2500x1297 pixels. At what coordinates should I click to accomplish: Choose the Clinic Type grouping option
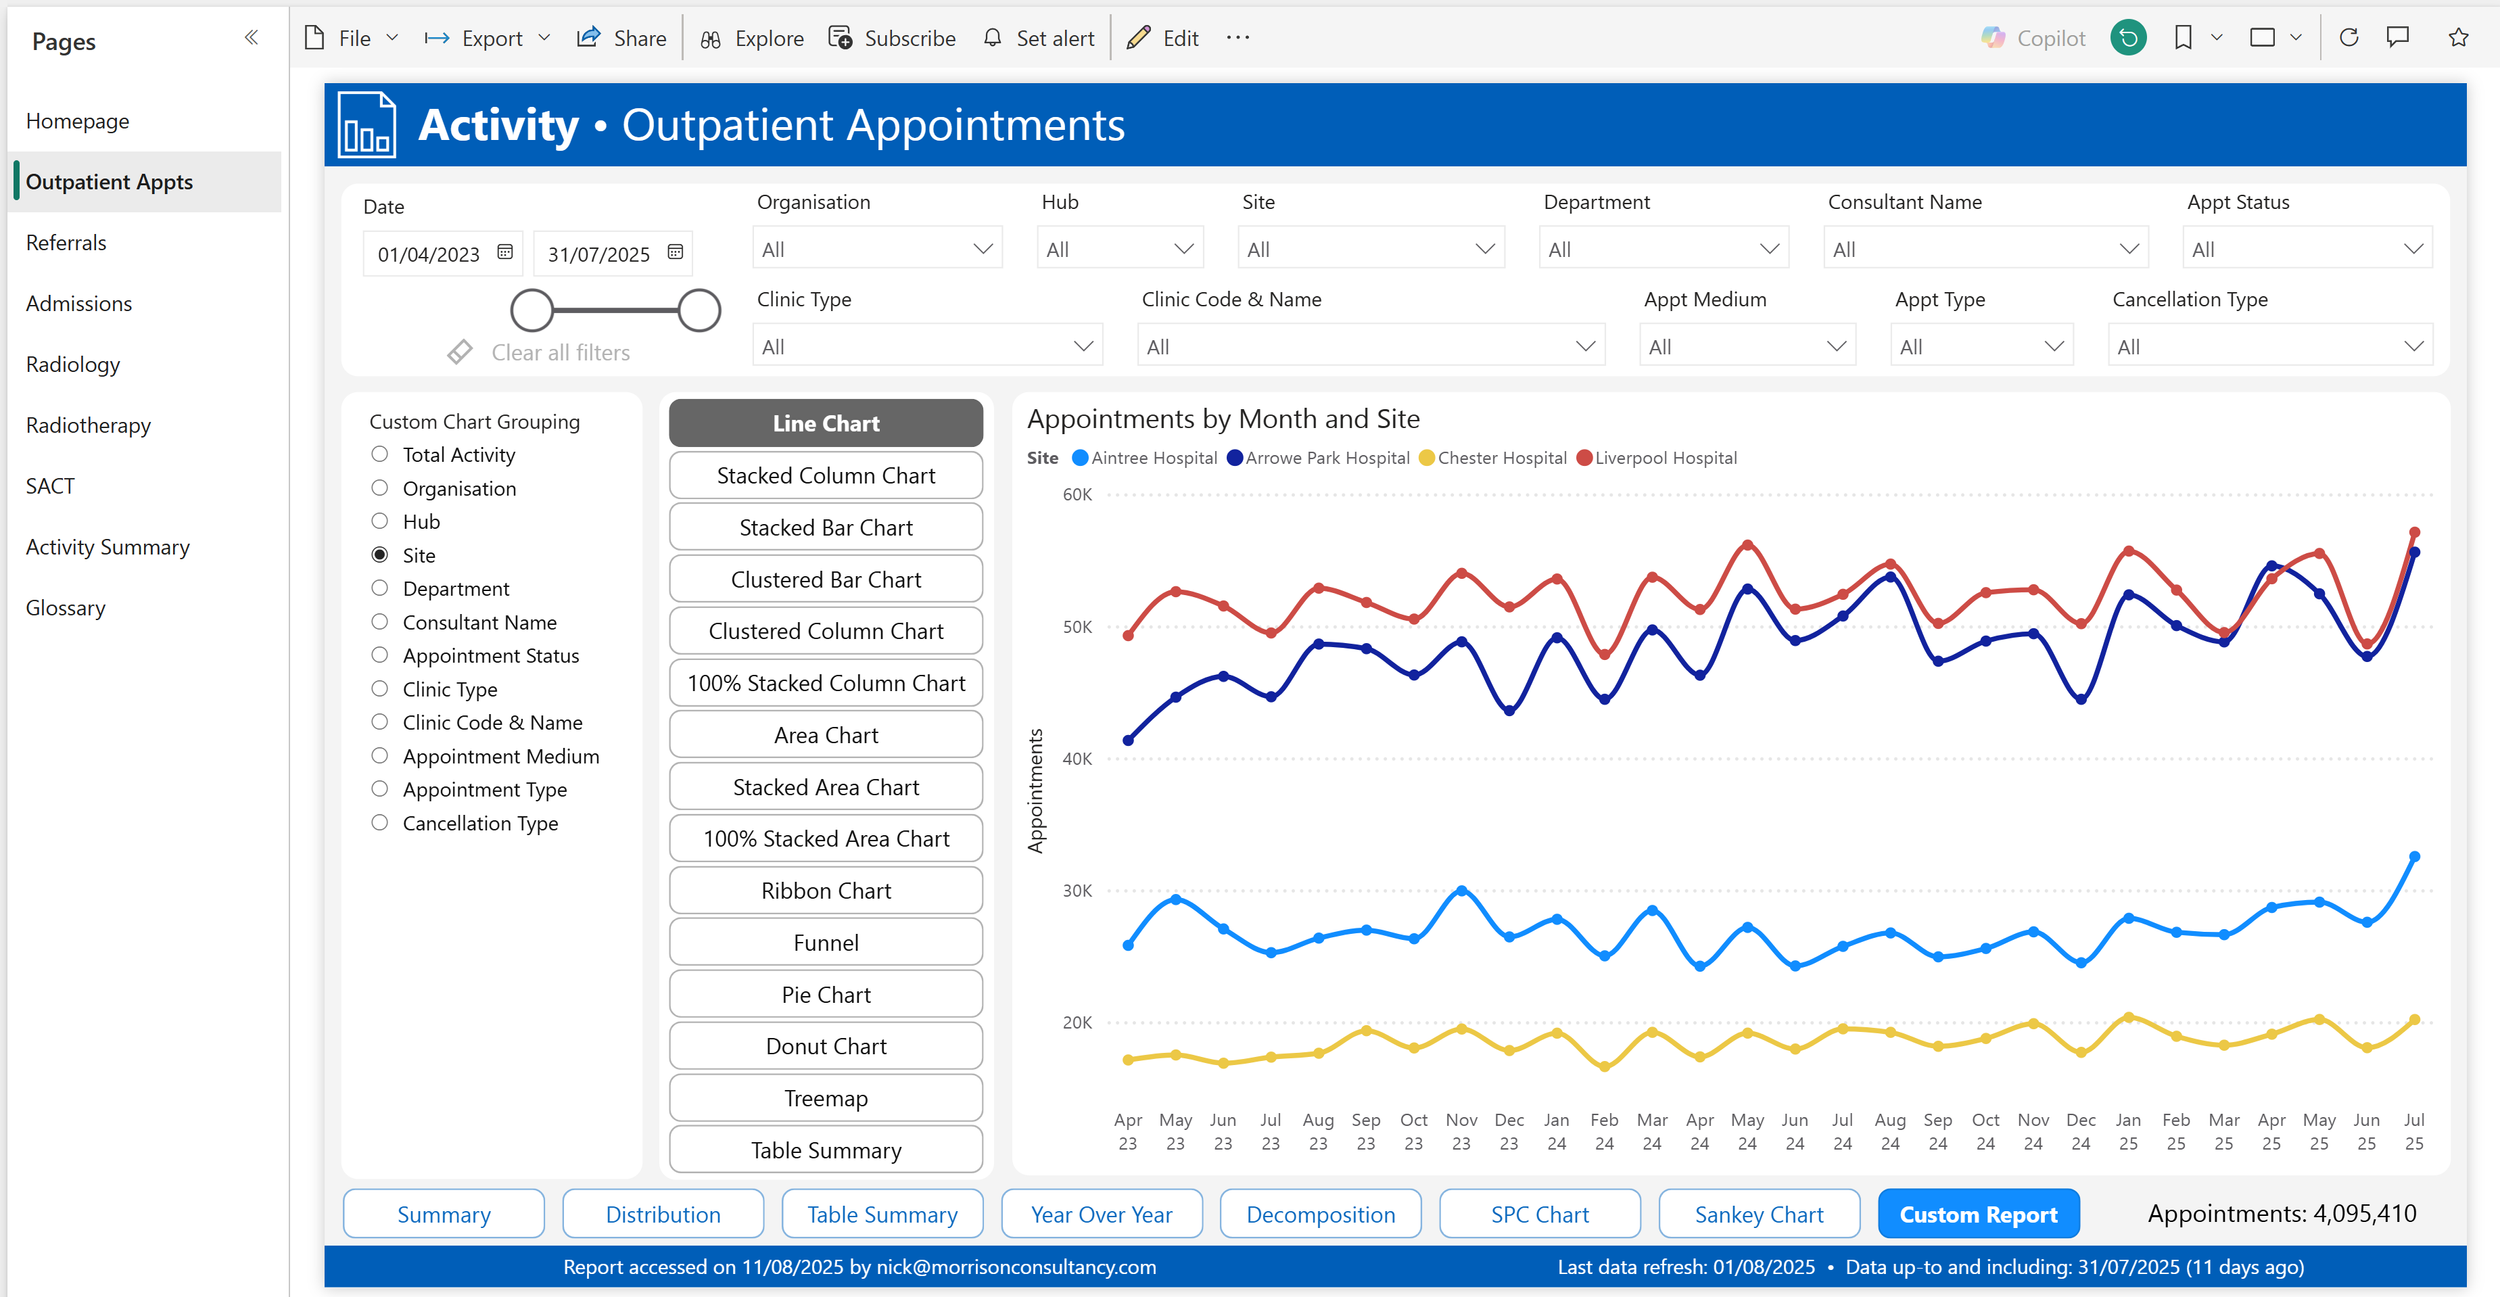(x=380, y=689)
